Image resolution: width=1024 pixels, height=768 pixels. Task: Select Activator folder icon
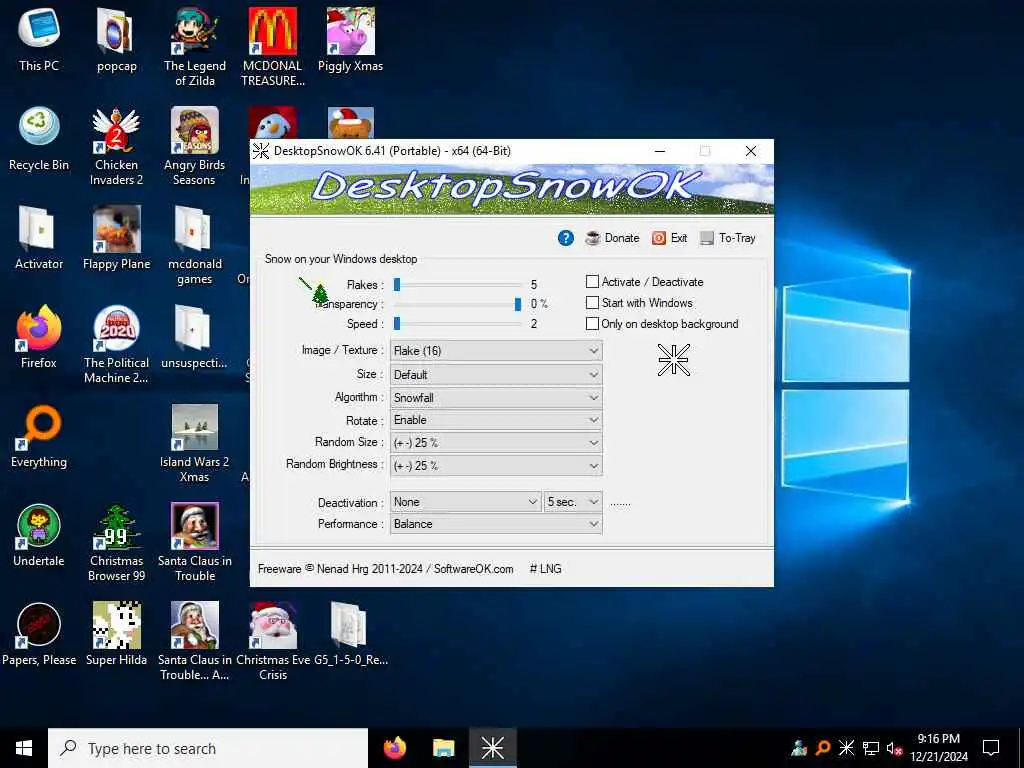[39, 238]
